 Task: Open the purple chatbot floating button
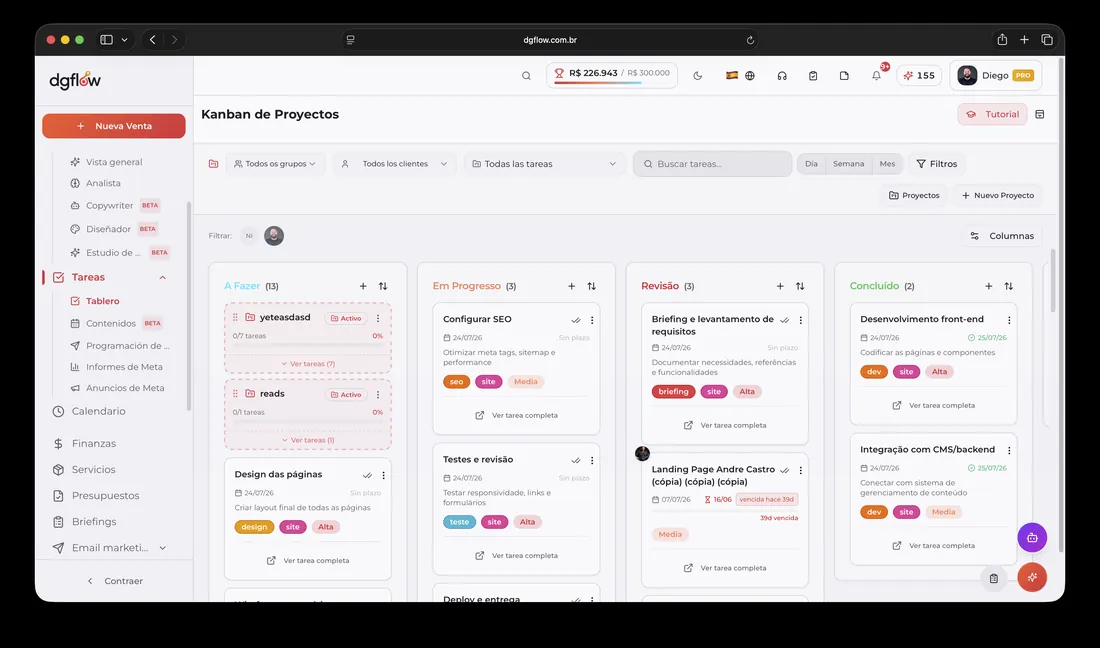click(1032, 538)
